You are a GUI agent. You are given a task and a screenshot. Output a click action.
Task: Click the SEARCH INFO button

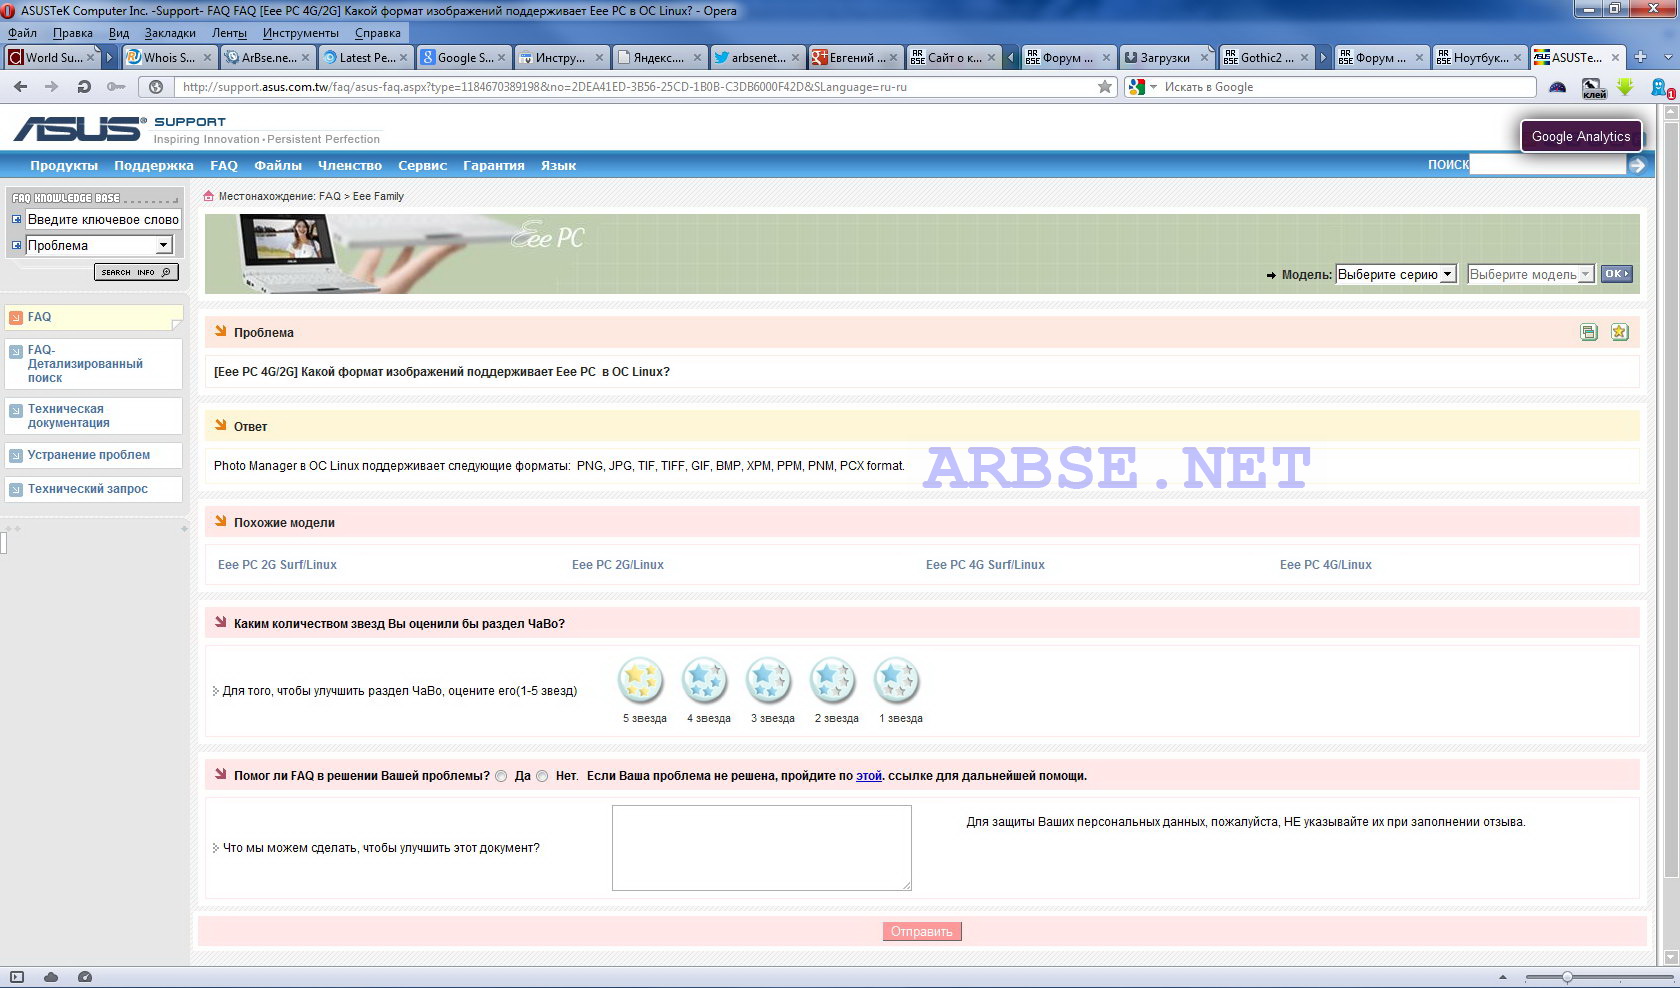tap(136, 272)
